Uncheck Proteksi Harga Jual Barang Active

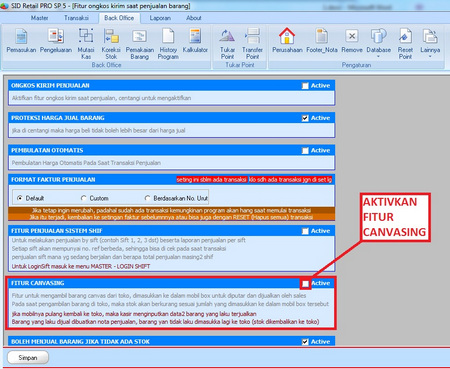[x=305, y=118]
